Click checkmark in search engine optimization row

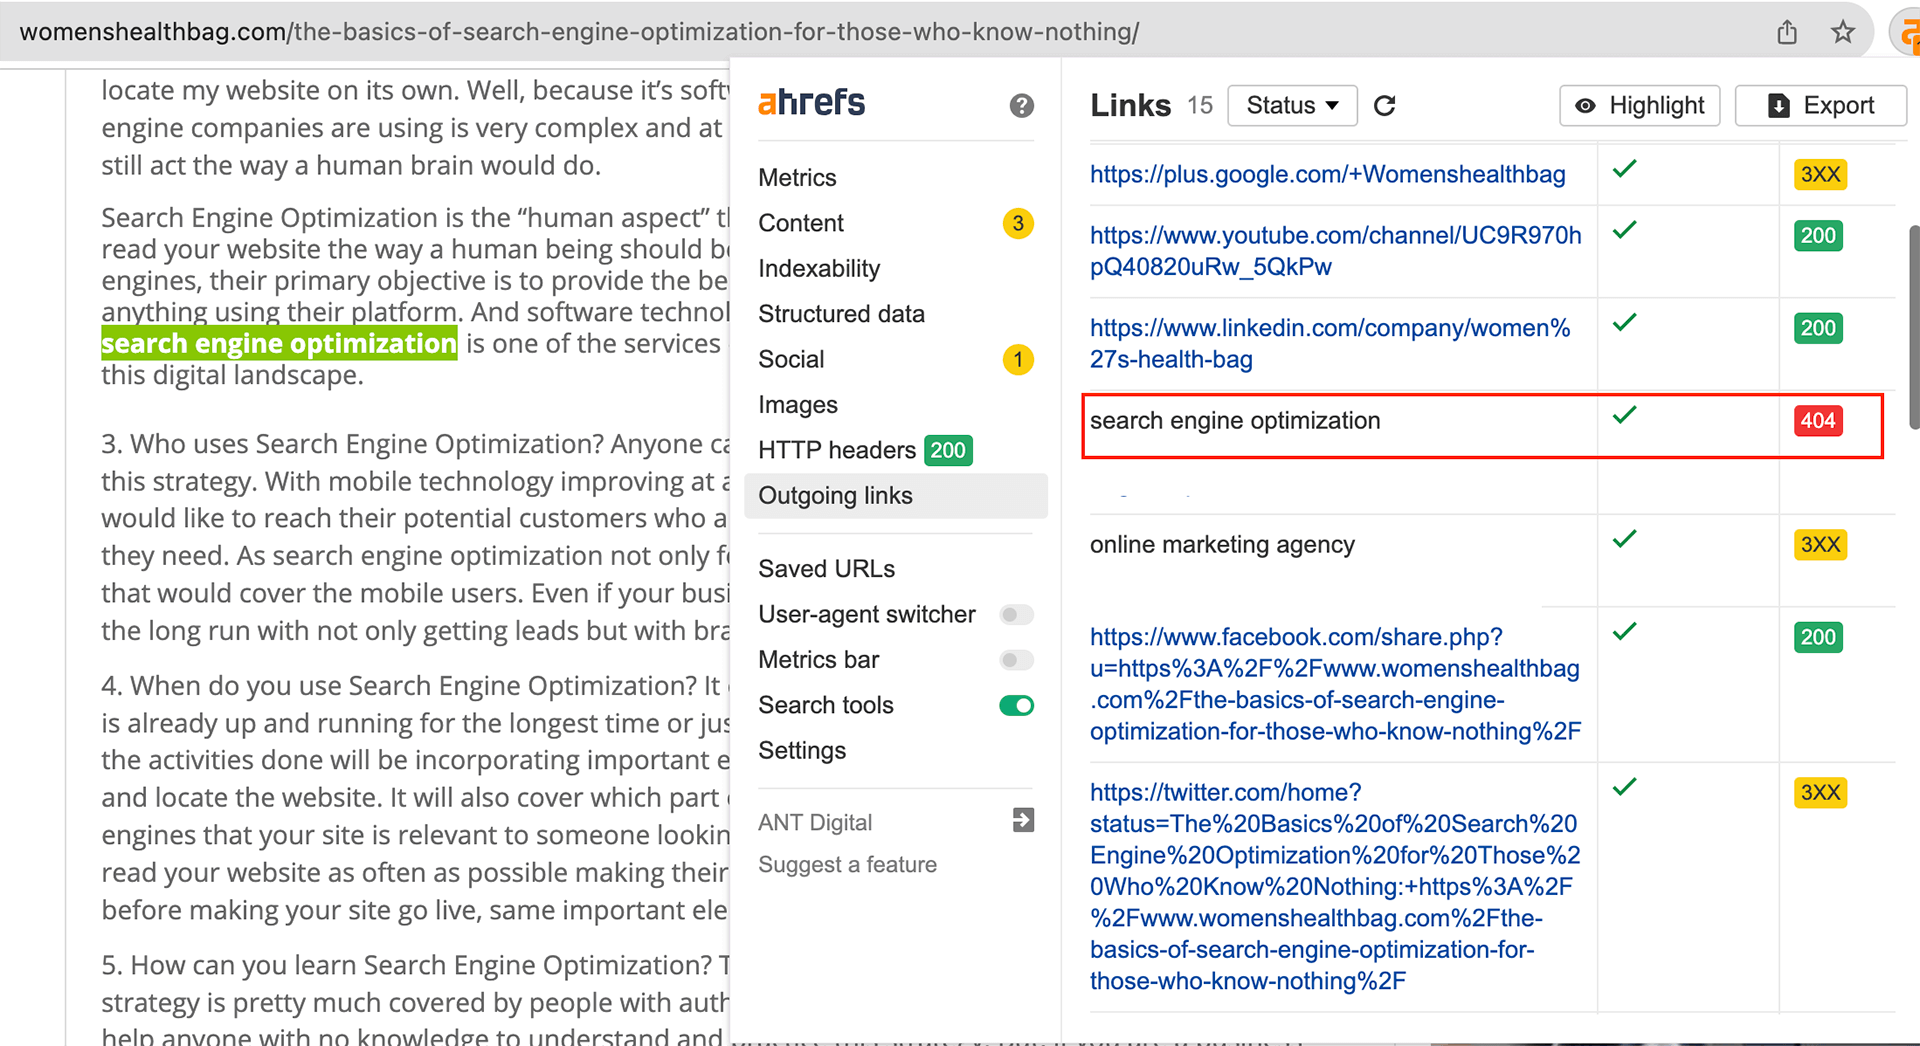(1625, 415)
